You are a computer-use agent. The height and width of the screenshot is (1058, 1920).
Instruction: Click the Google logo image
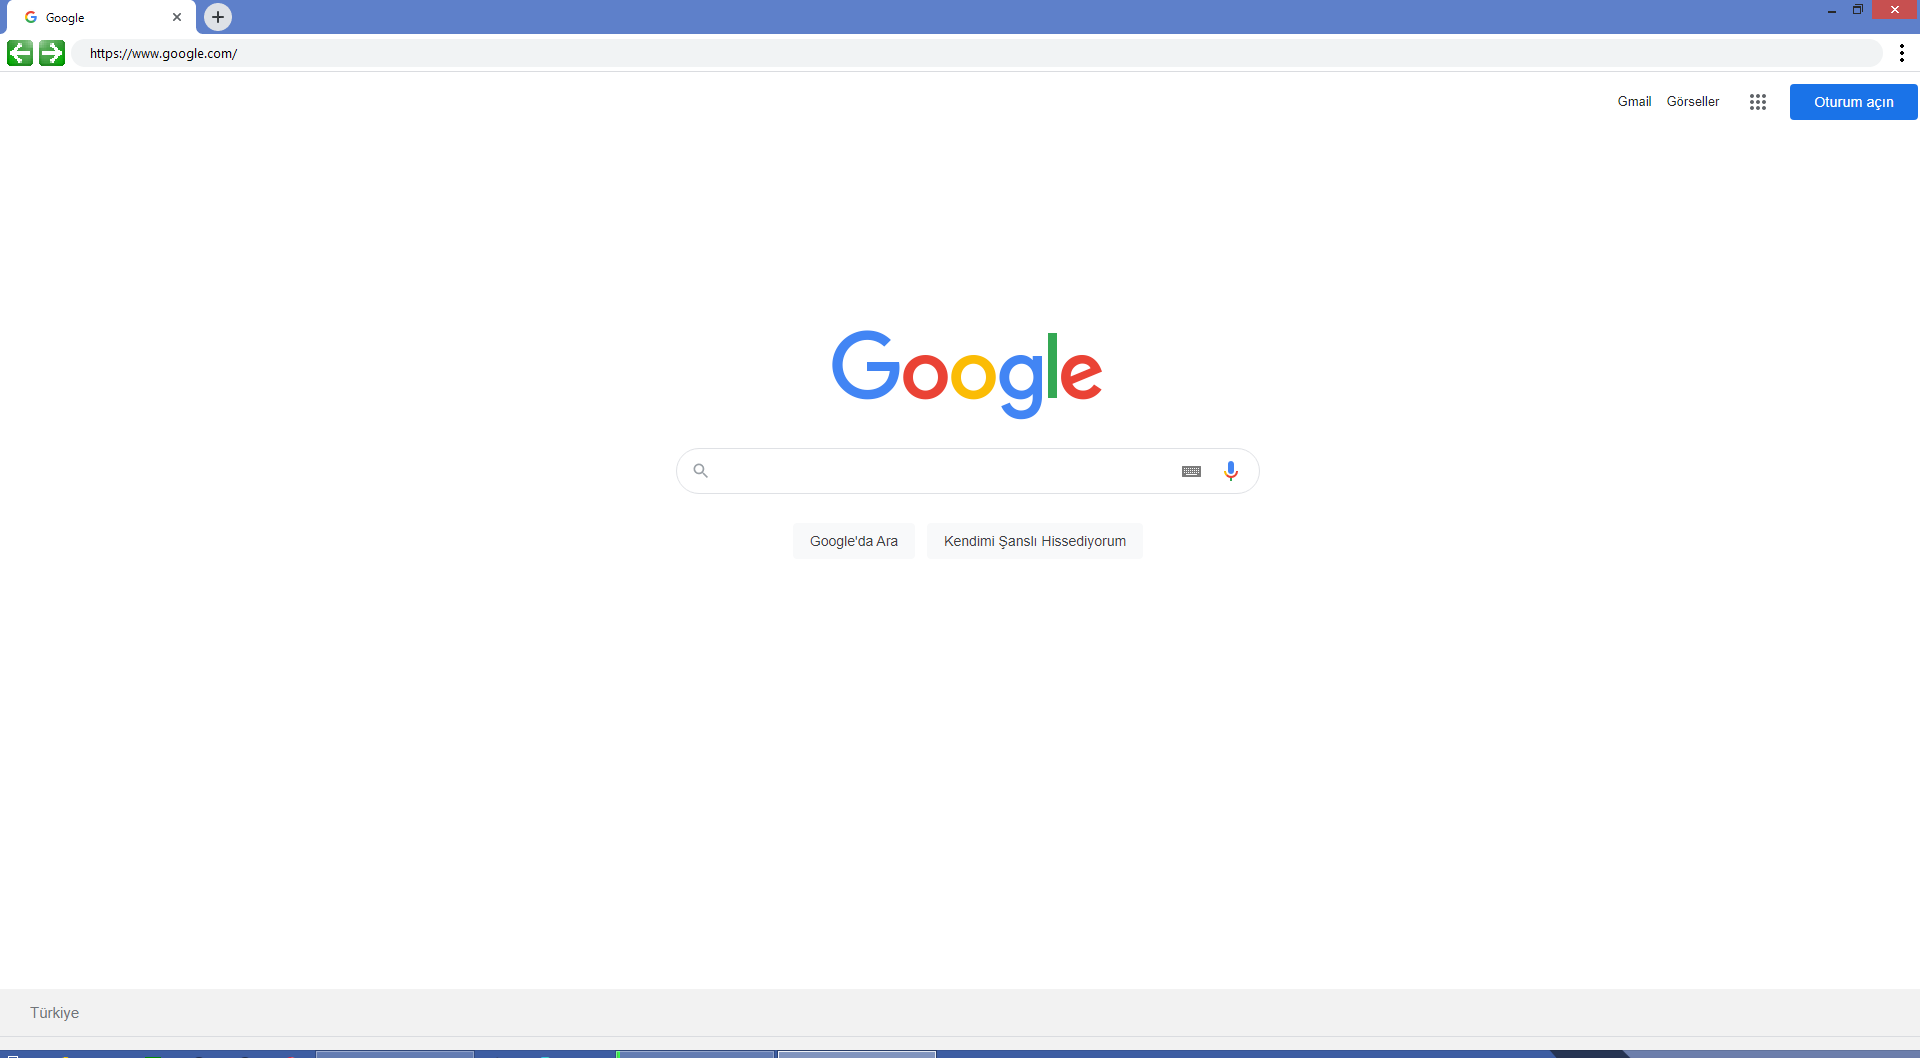coord(967,374)
